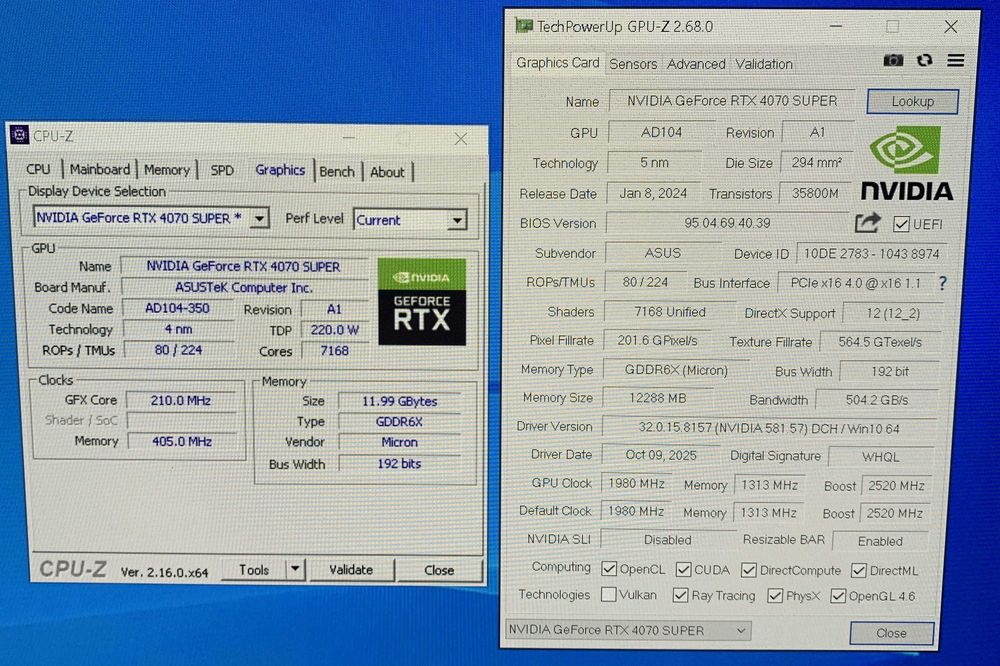This screenshot has height=666, width=1000.
Task: Click the Subvendor ASUS field
Action: [663, 253]
